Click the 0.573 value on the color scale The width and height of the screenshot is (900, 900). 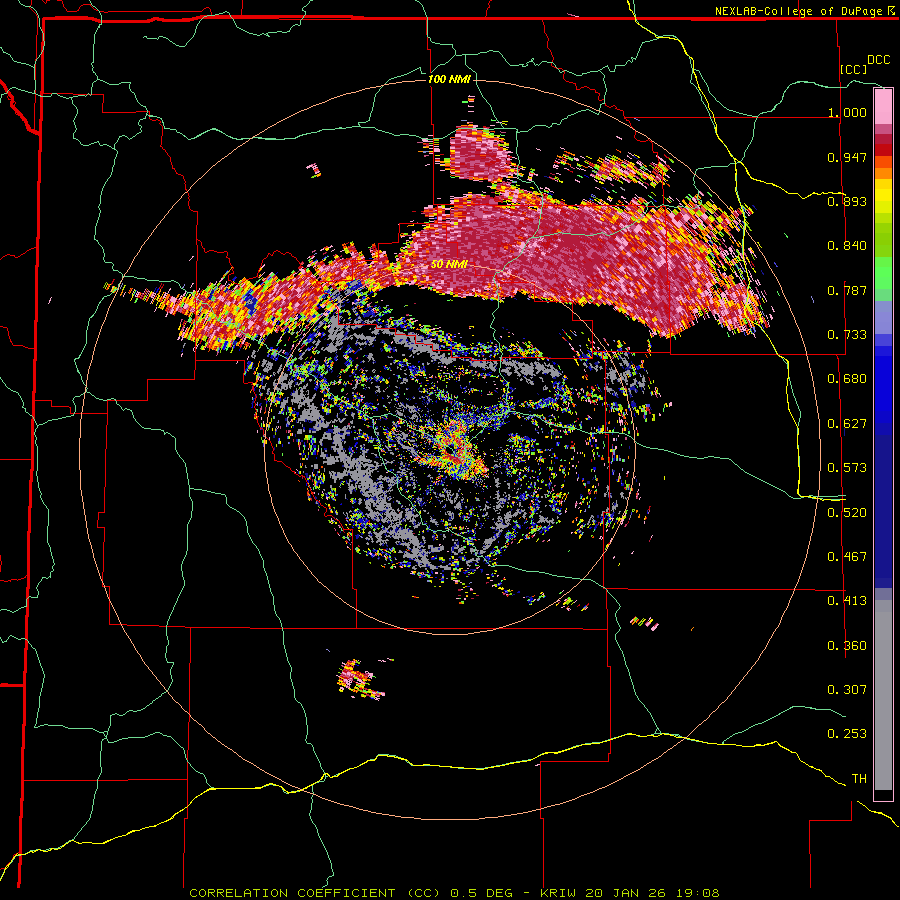[847, 468]
